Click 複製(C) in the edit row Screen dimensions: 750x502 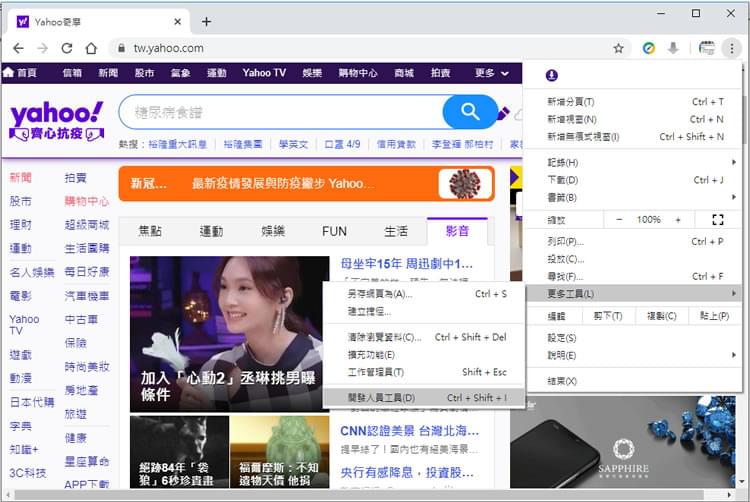(662, 316)
